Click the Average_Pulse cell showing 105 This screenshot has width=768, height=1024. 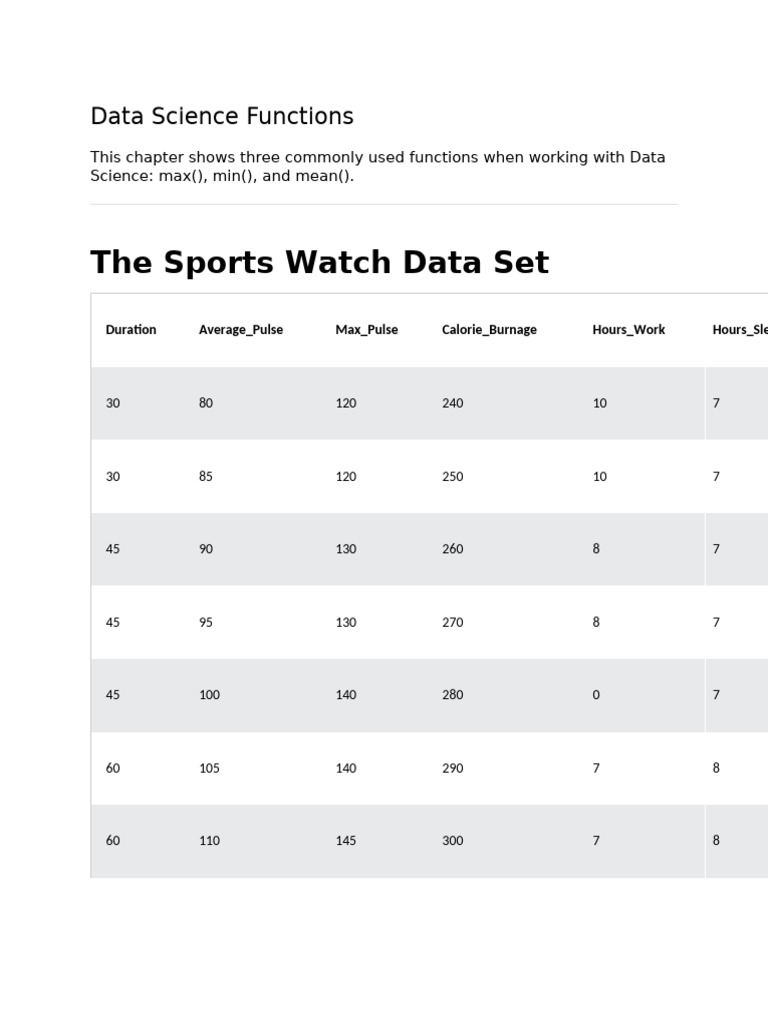coord(209,768)
